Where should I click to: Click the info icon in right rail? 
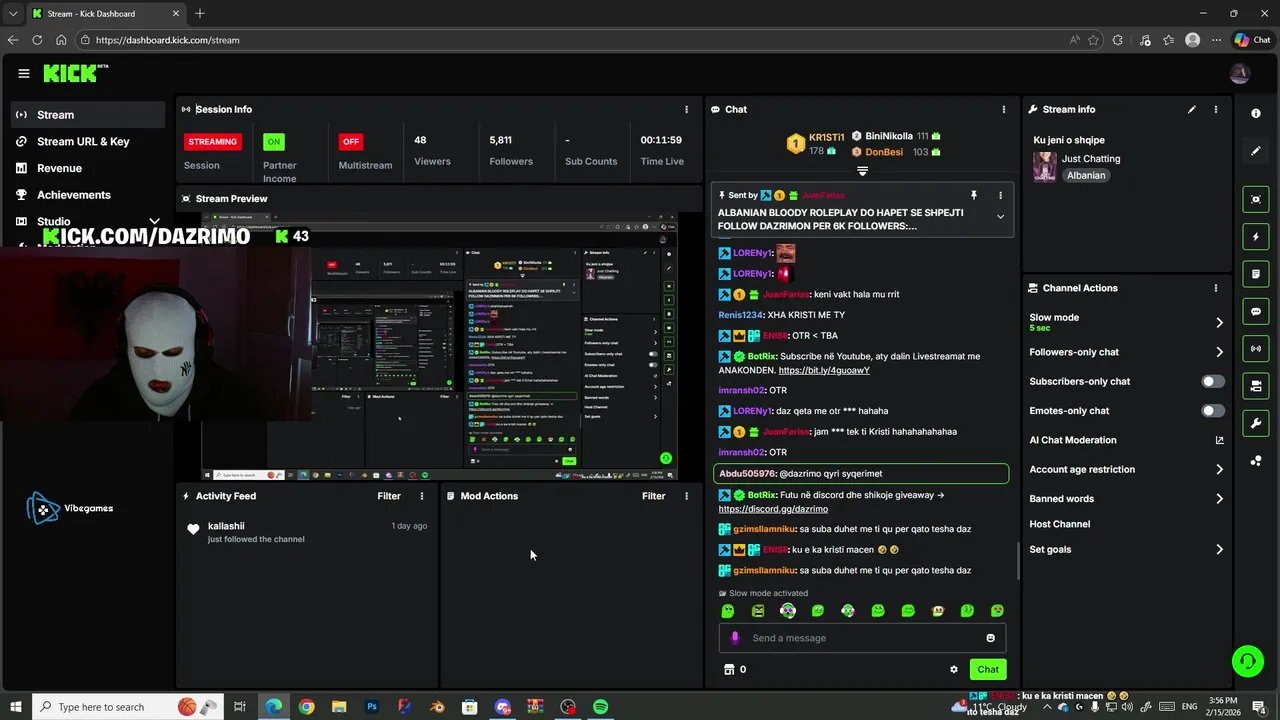[x=1256, y=113]
